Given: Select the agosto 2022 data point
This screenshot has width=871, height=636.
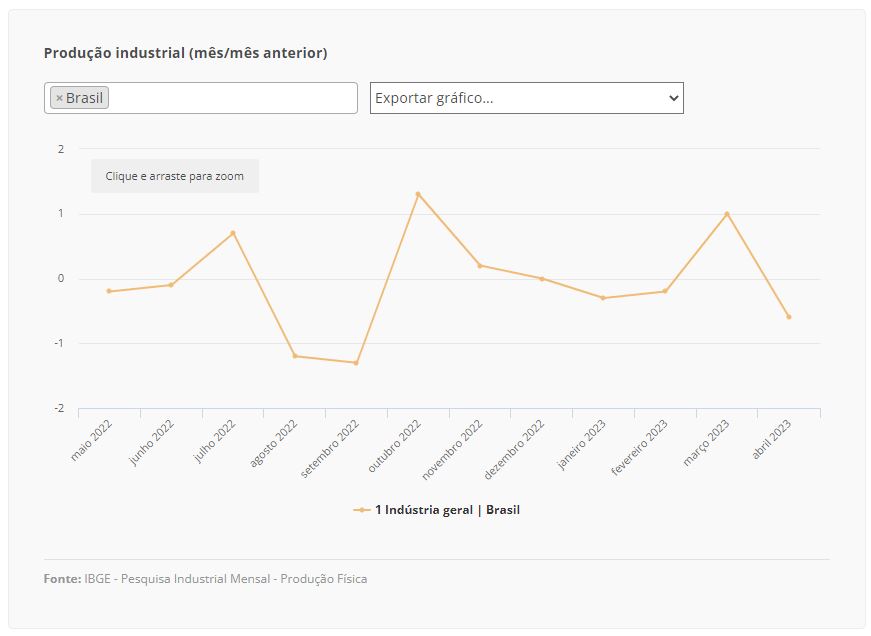Looking at the screenshot, I should point(295,356).
